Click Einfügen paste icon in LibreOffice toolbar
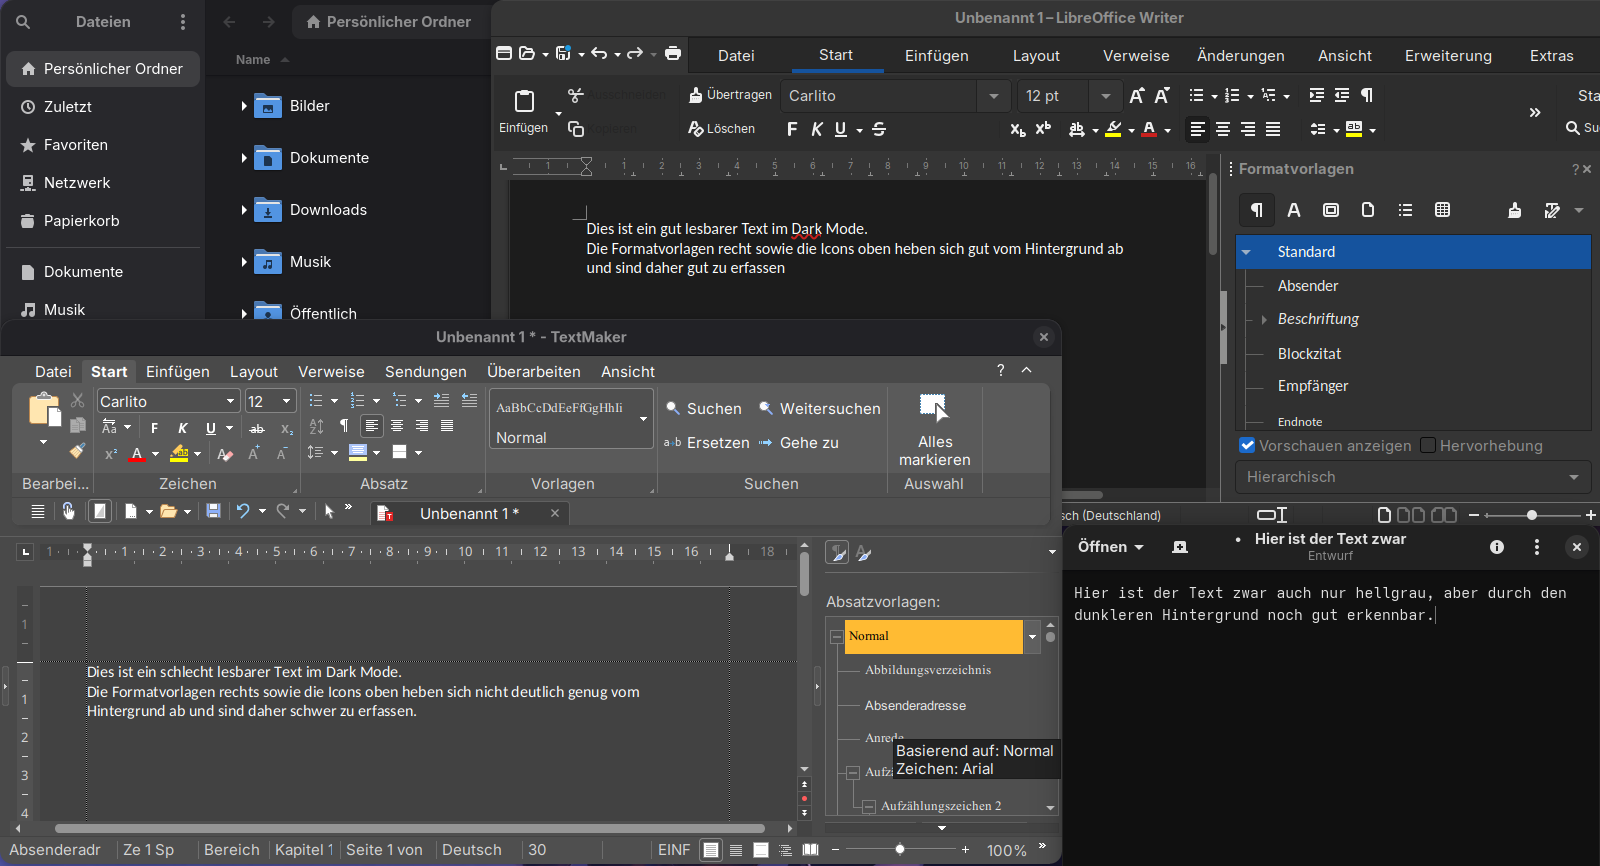The height and width of the screenshot is (866, 1600). click(524, 100)
